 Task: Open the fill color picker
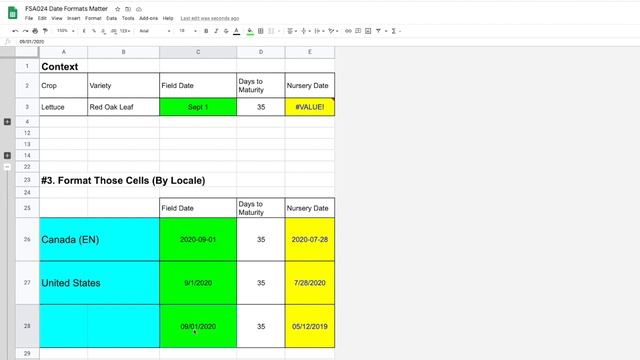(x=250, y=31)
